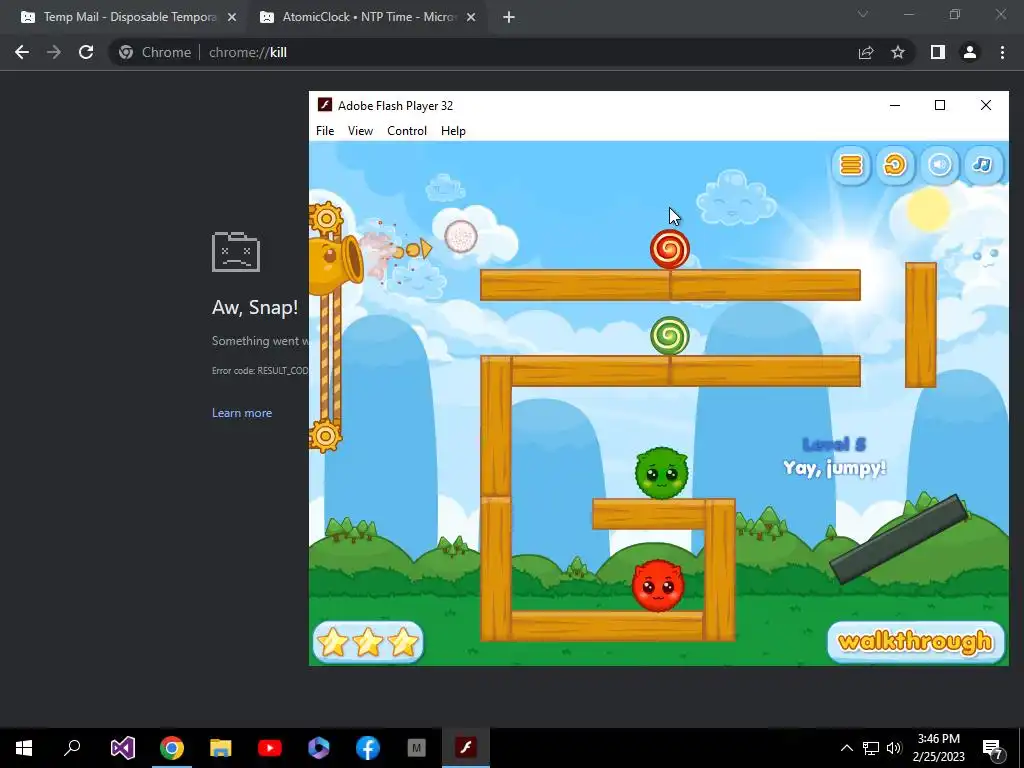Select Flash Player taskbar icon
Screen dimensions: 1024x768
(466, 748)
